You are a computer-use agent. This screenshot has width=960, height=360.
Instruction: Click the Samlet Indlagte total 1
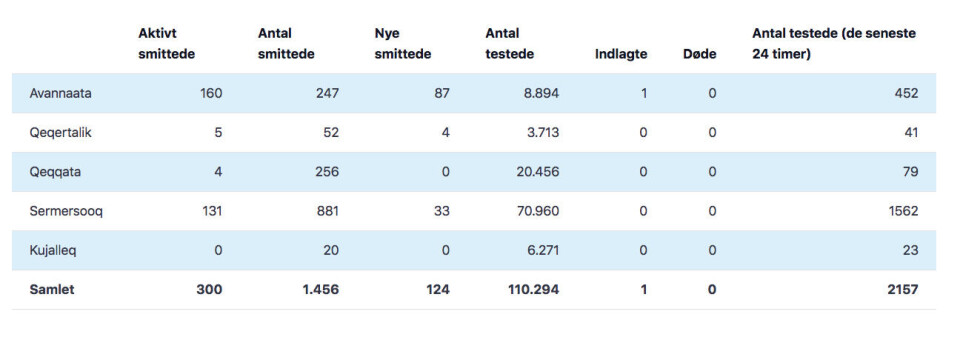pos(644,290)
